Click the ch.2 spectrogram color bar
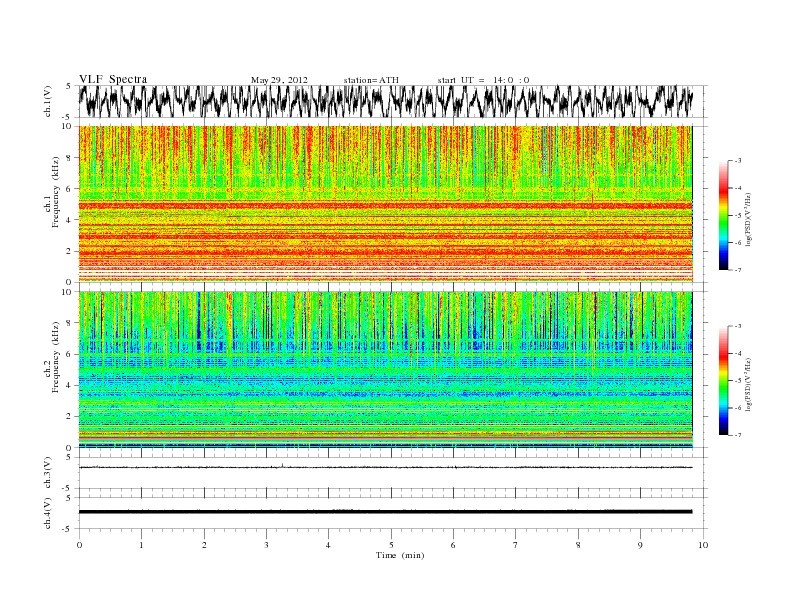The width and height of the screenshot is (792, 612). (723, 380)
